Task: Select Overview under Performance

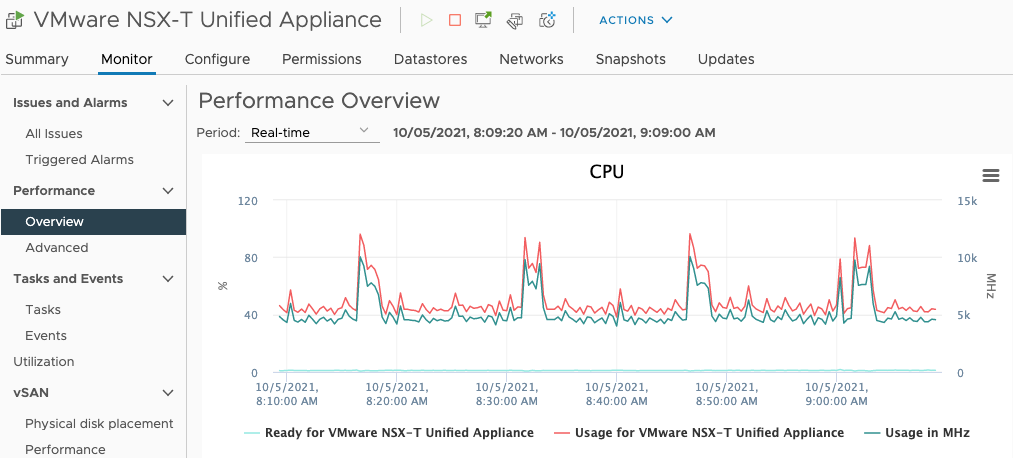Action: (x=93, y=222)
